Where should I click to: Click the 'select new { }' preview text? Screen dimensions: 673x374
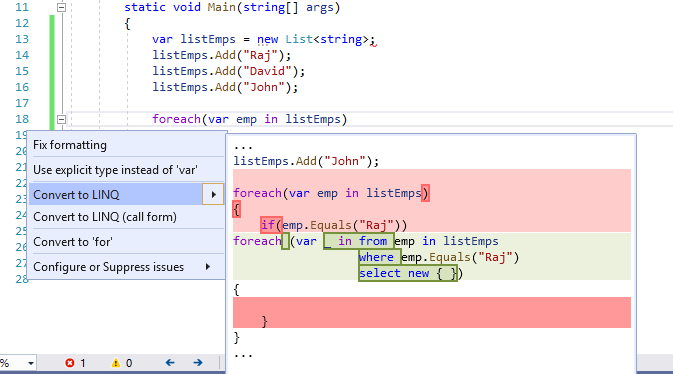pos(408,273)
